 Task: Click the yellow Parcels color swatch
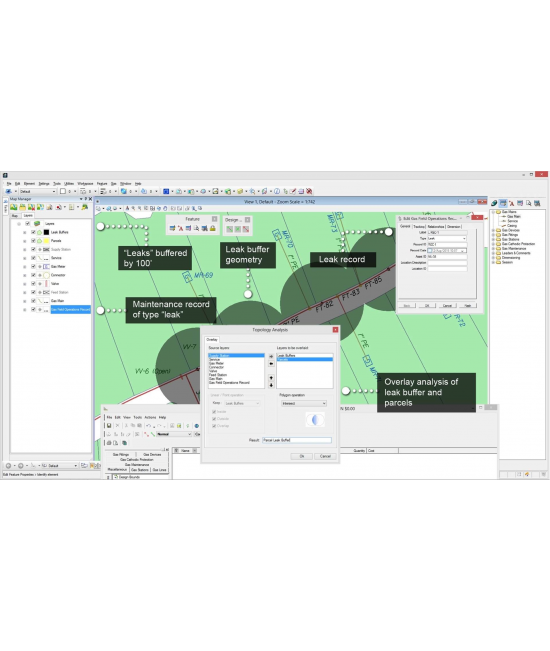(46, 241)
